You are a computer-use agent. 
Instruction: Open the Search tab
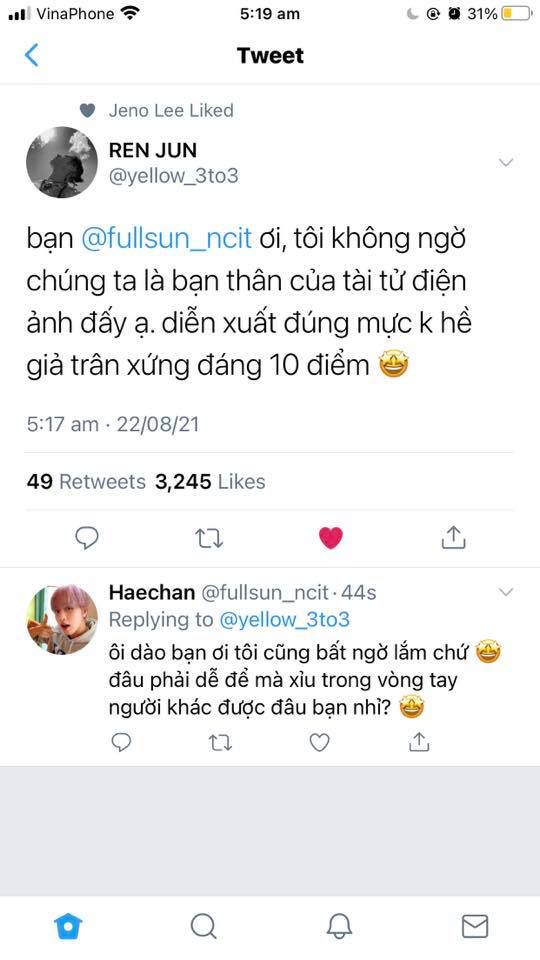tap(203, 927)
